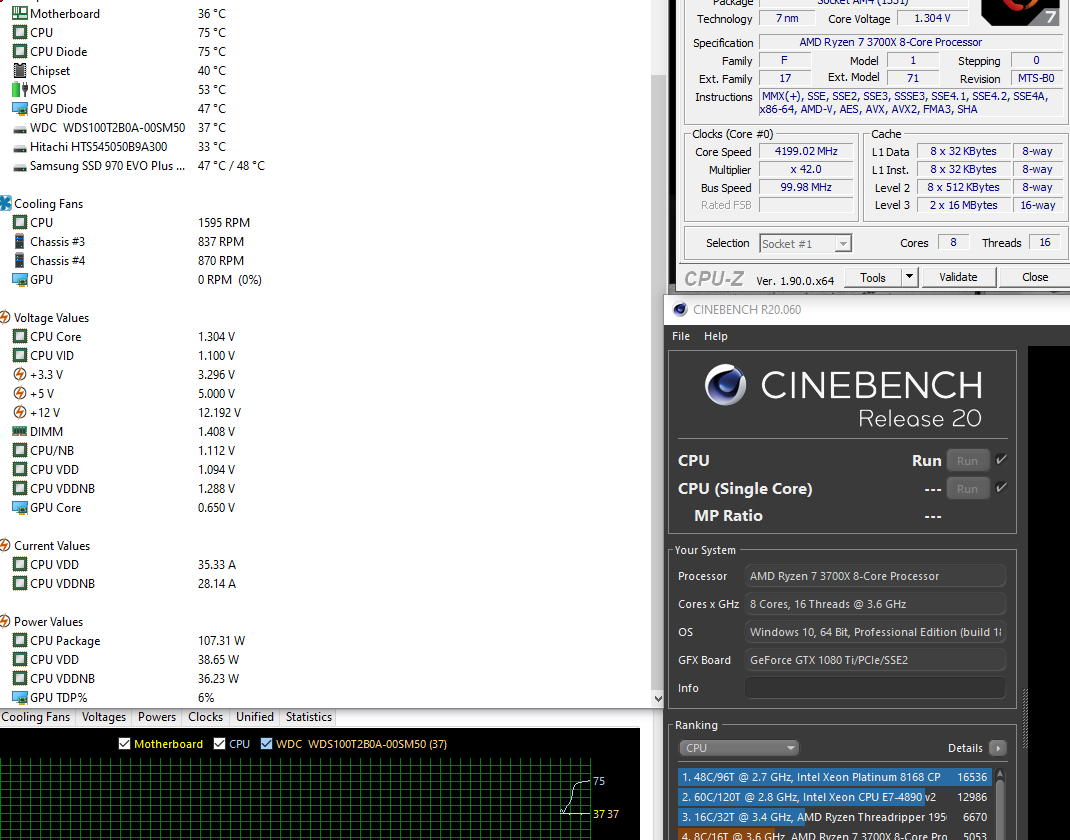Uncheck the Motherboard graph checkbox

[x=125, y=744]
